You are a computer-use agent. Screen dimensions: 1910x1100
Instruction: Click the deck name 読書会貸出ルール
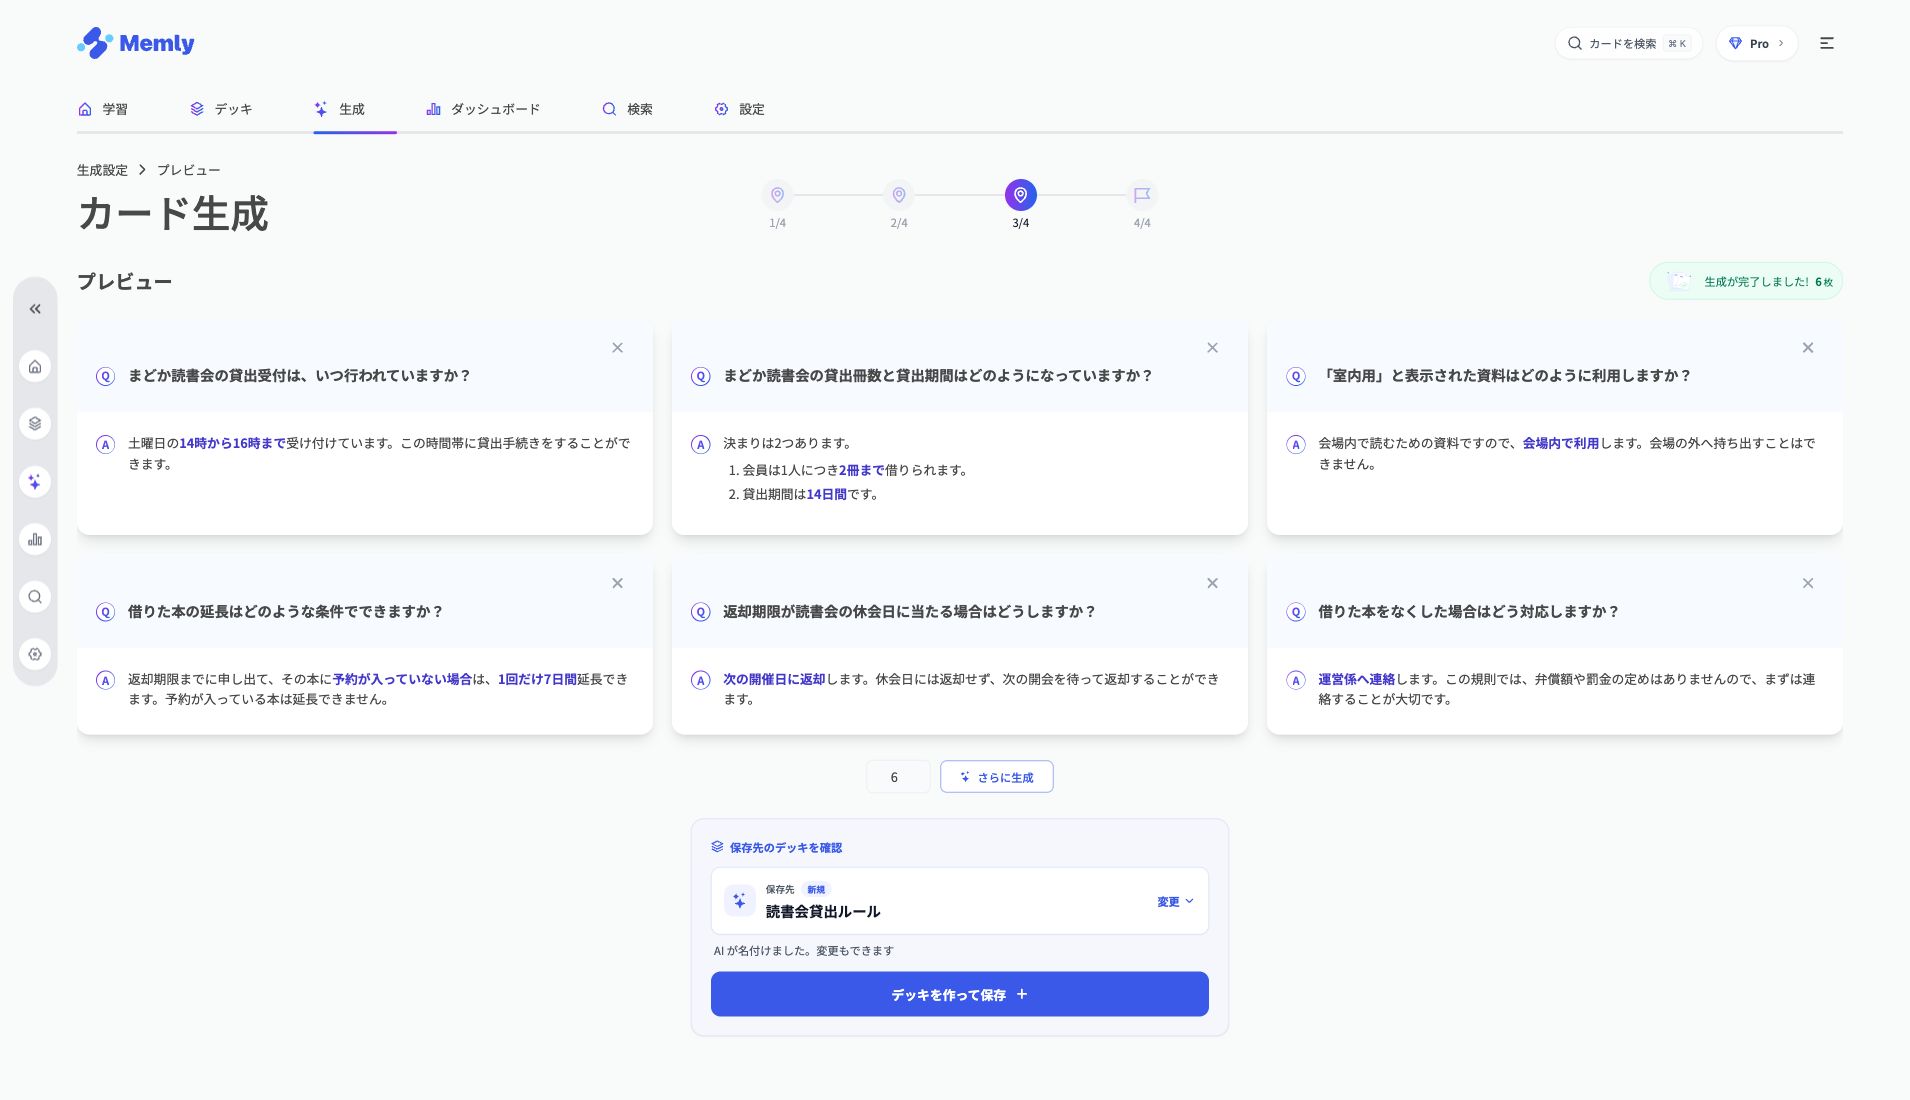click(x=823, y=912)
